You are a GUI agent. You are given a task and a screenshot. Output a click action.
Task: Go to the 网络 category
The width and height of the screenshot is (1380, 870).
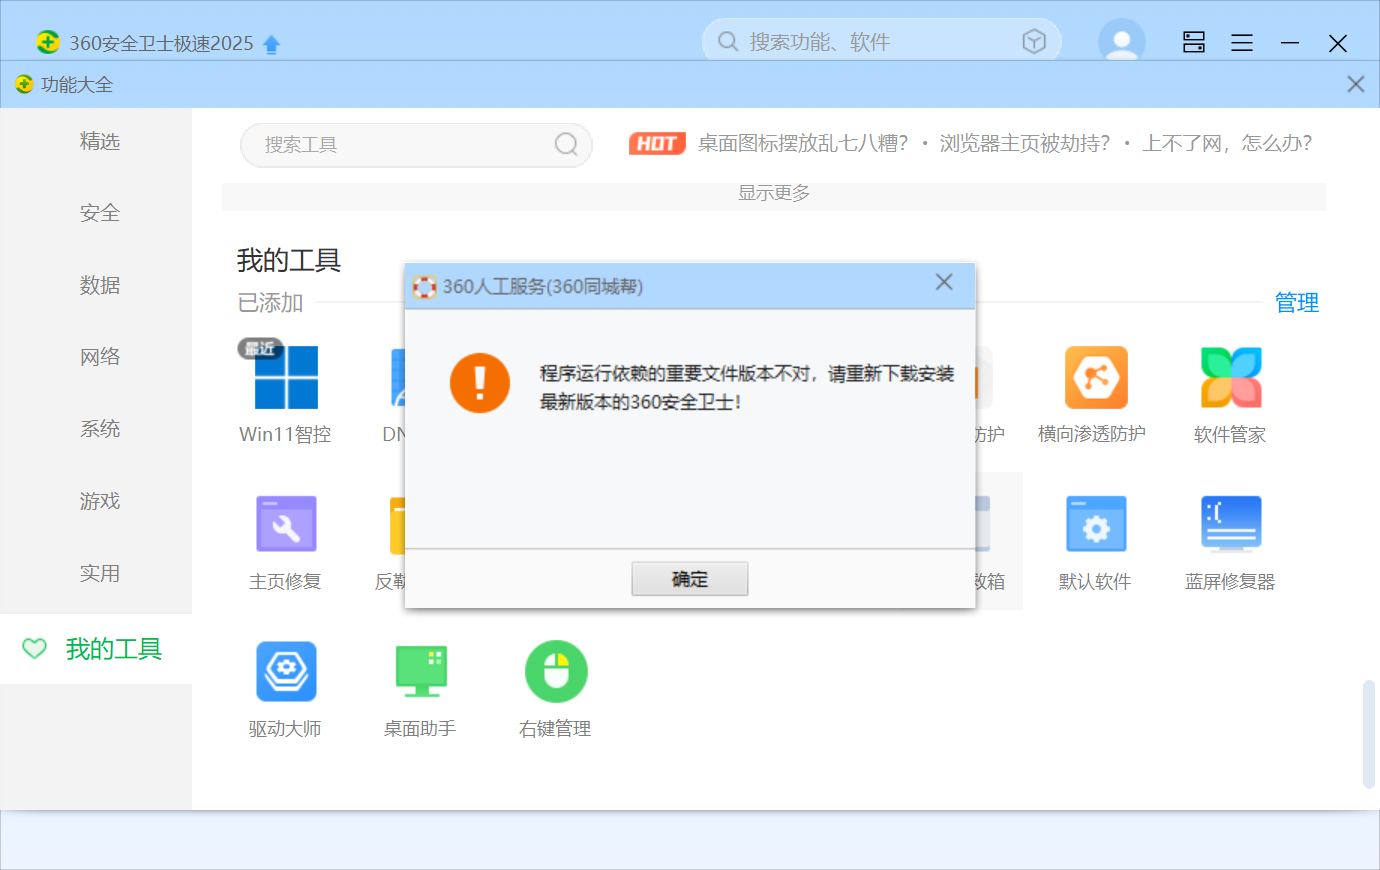(x=100, y=357)
